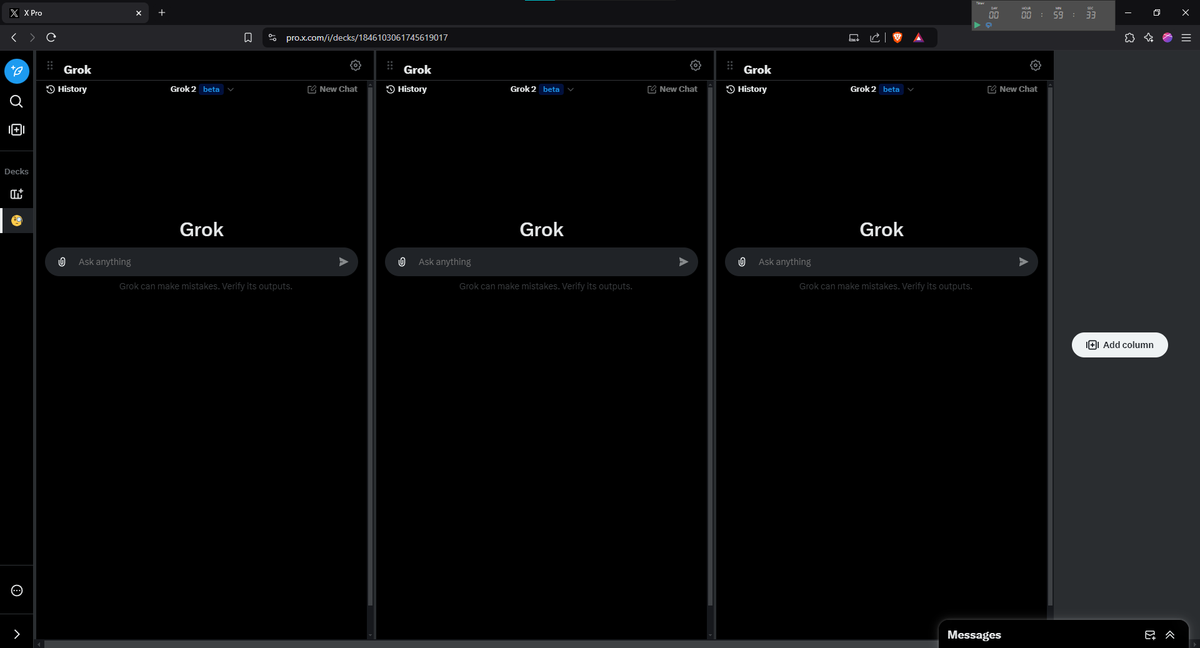1200x648 pixels.
Task: Open settings gear of middle Grok column
Action: coord(696,66)
